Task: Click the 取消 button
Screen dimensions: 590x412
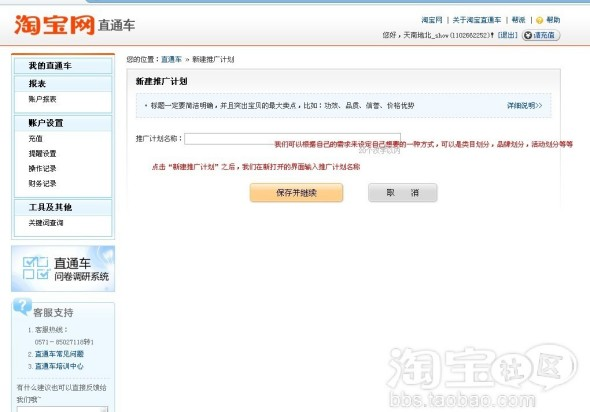Action: coord(403,193)
